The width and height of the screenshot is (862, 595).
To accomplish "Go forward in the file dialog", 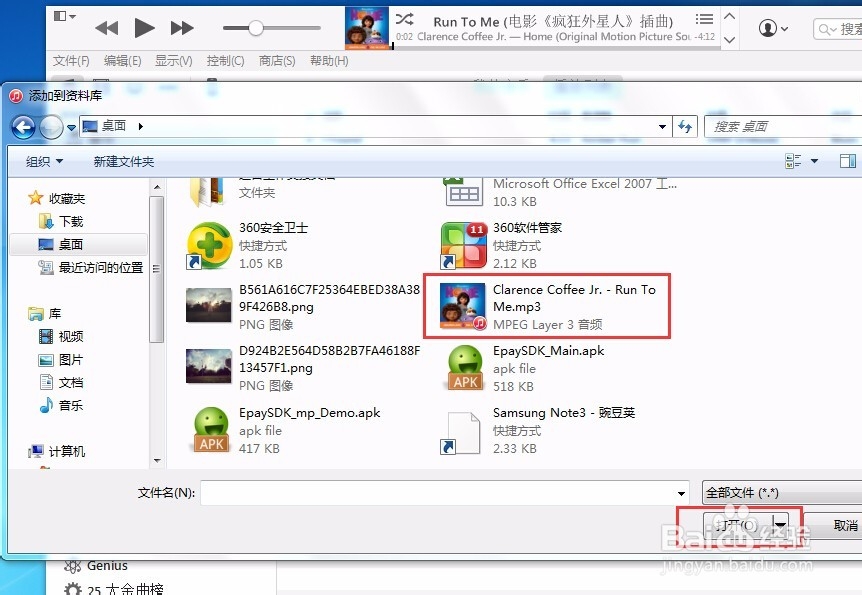I will [51, 128].
